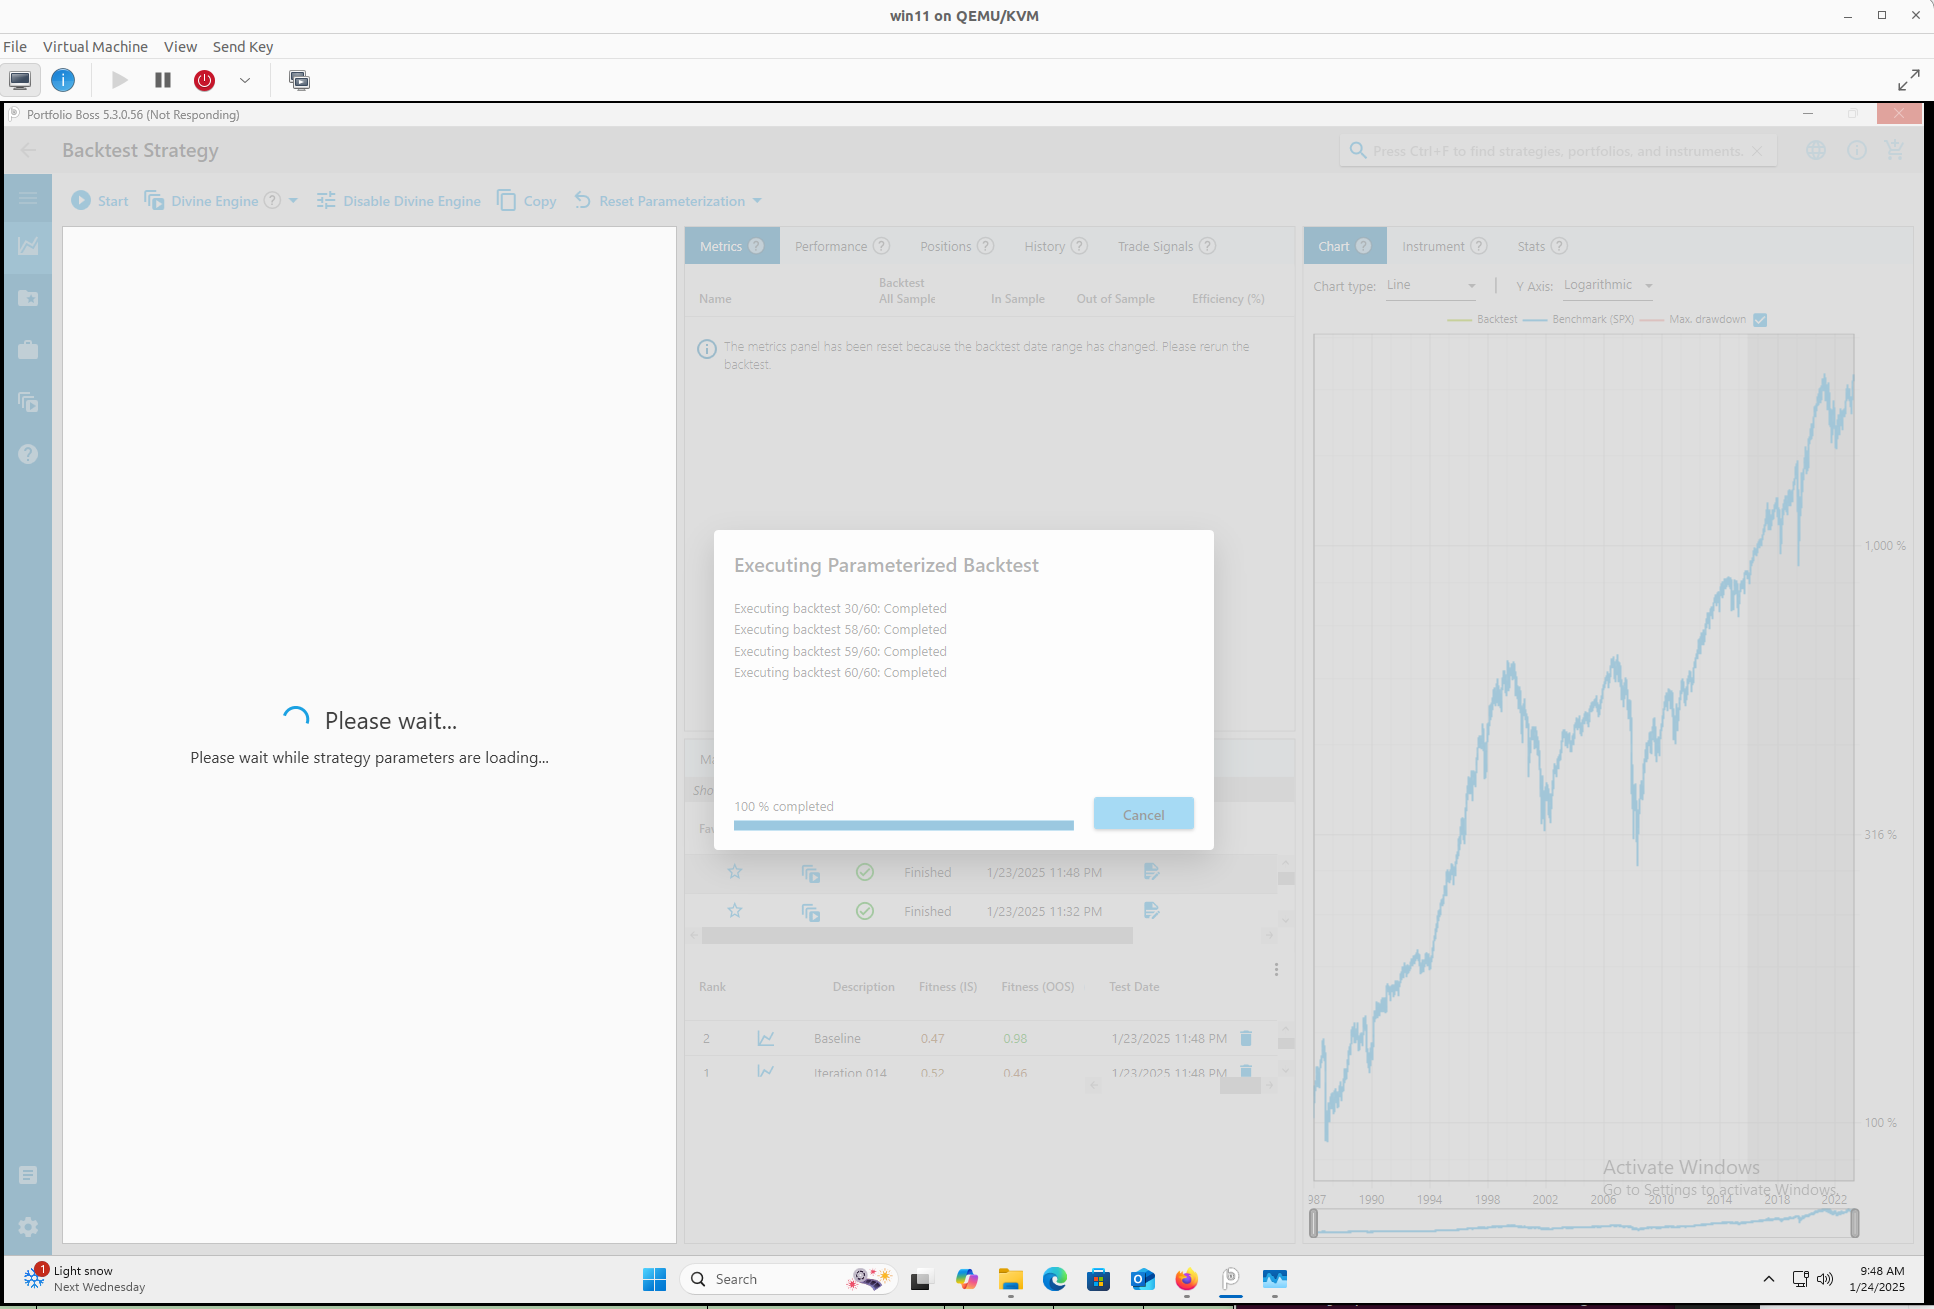The height and width of the screenshot is (1309, 1934).
Task: Click Disable Divine Engine button
Action: tap(399, 201)
